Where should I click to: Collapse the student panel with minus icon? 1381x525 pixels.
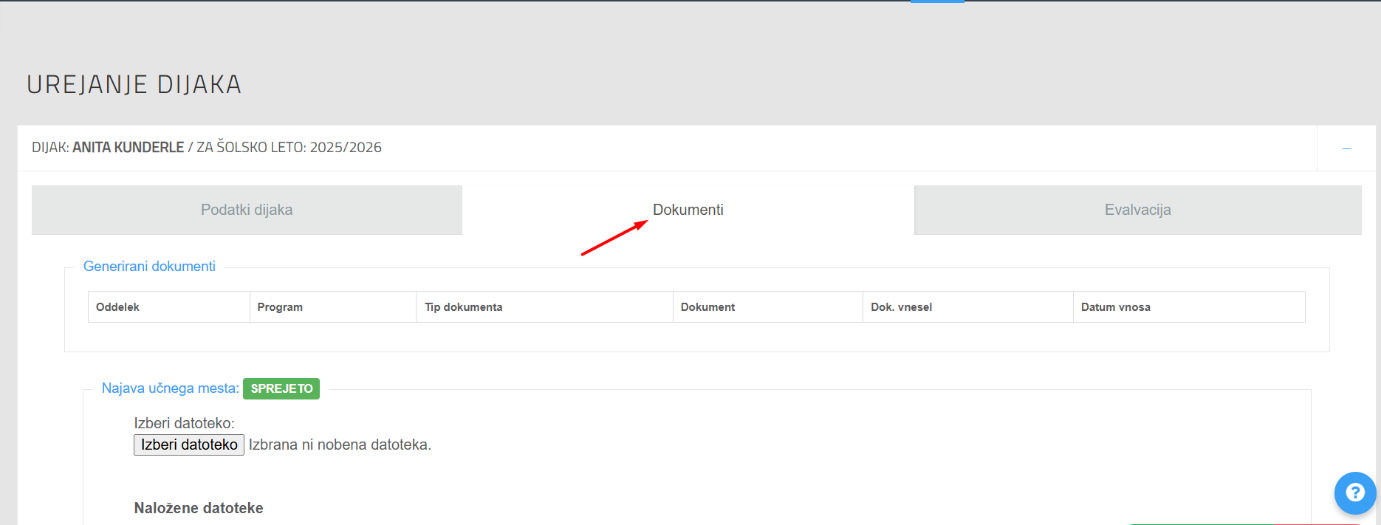pos(1347,148)
